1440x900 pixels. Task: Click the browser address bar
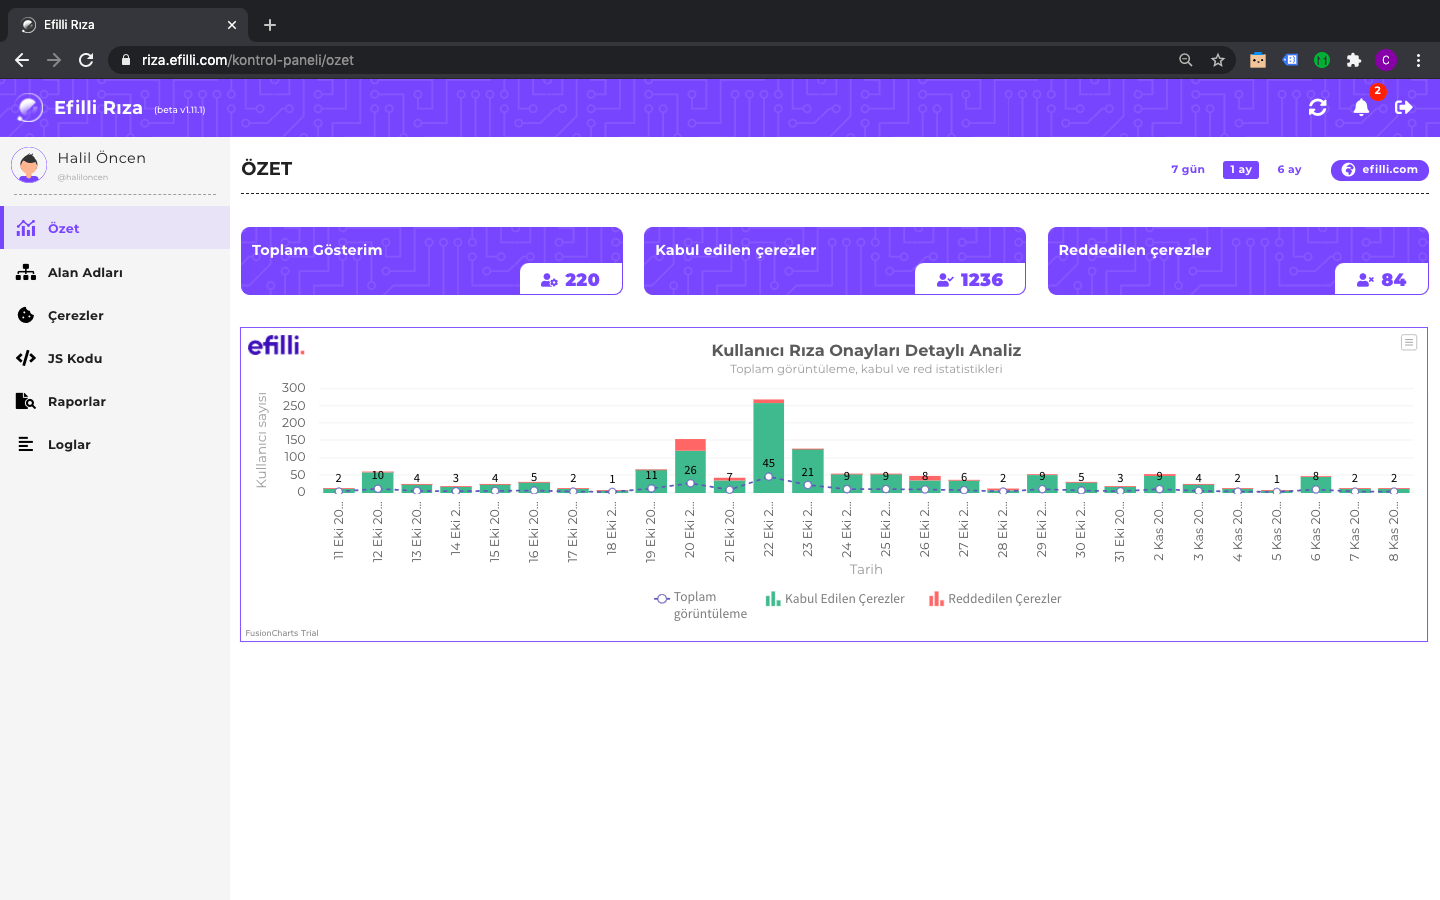coord(640,60)
